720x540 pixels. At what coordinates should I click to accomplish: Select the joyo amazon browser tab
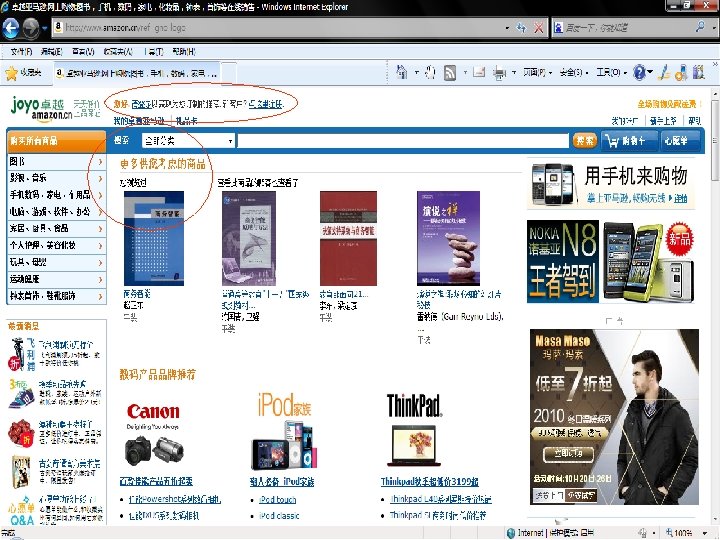point(135,73)
